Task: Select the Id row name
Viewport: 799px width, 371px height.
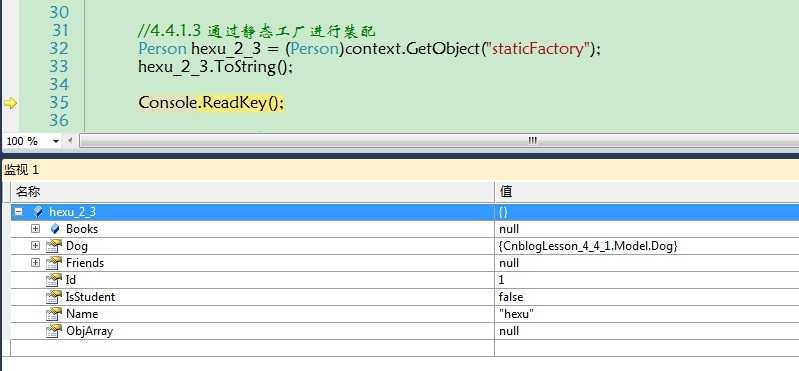Action: click(x=71, y=280)
